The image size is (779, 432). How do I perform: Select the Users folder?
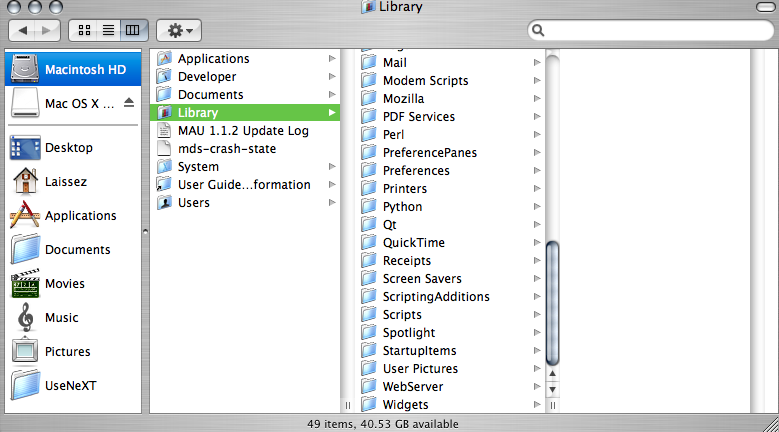[245, 203]
